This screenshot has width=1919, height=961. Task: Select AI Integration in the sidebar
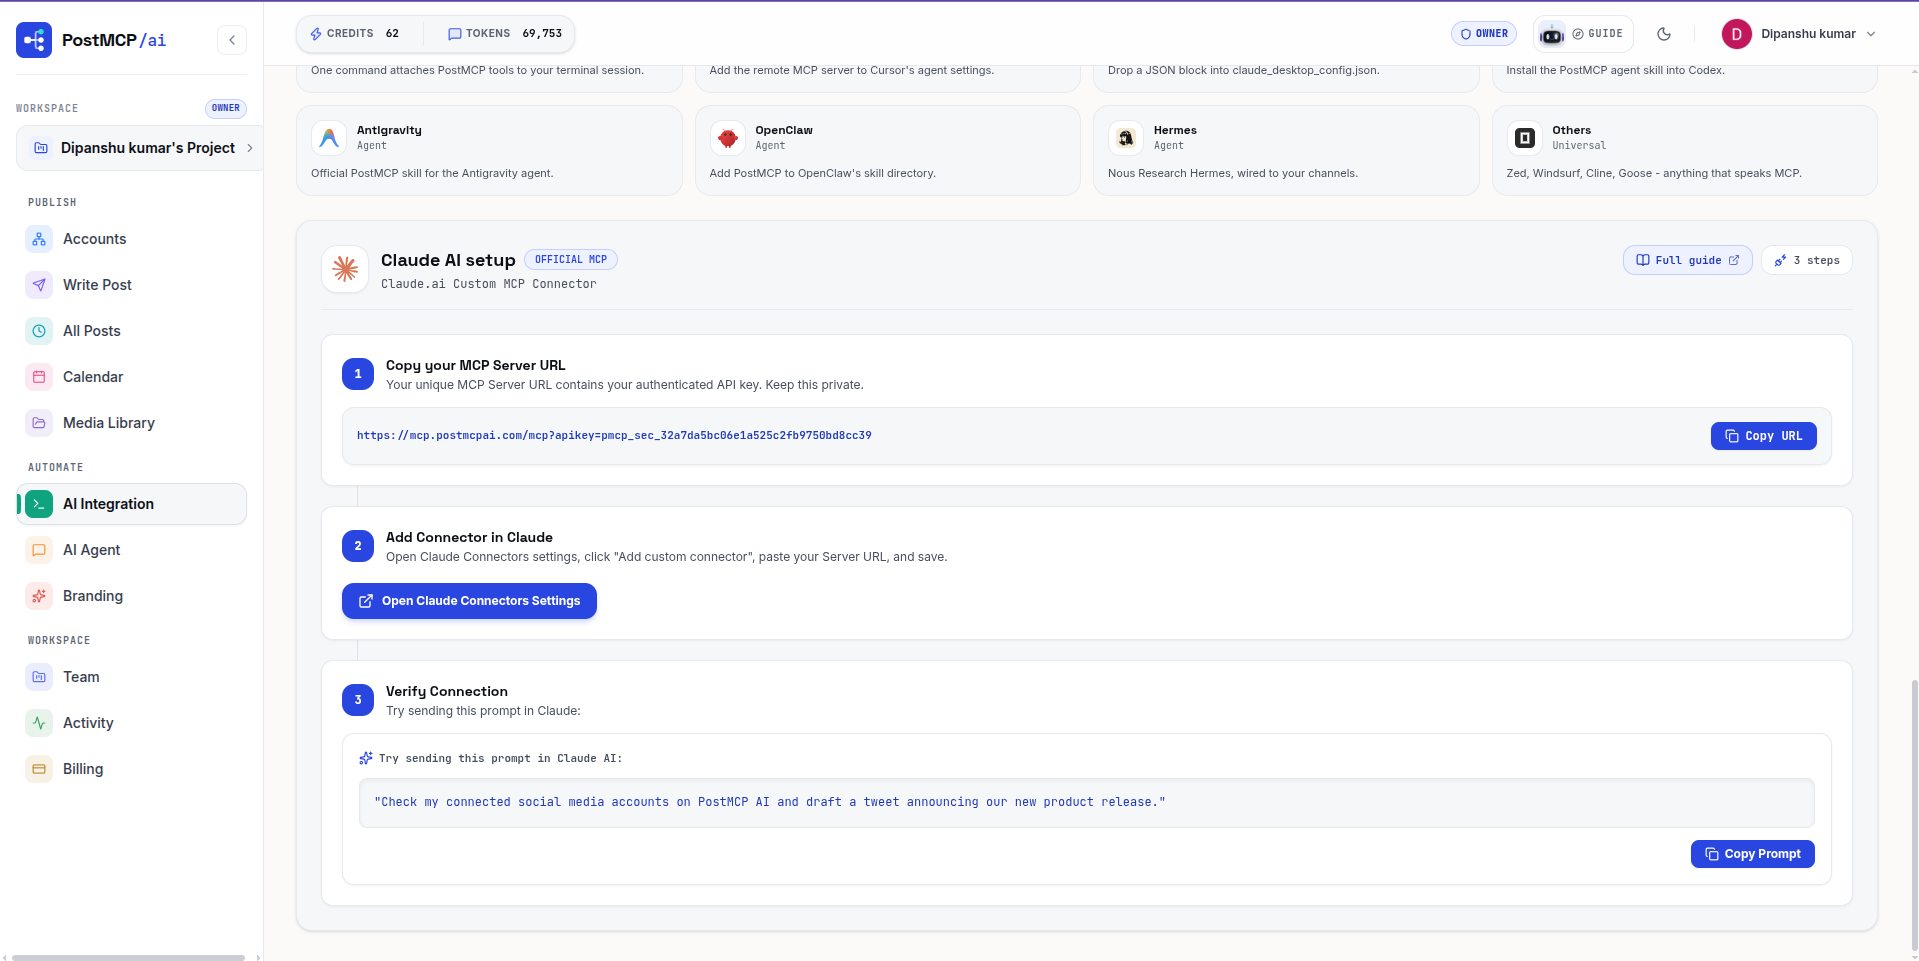(x=131, y=504)
